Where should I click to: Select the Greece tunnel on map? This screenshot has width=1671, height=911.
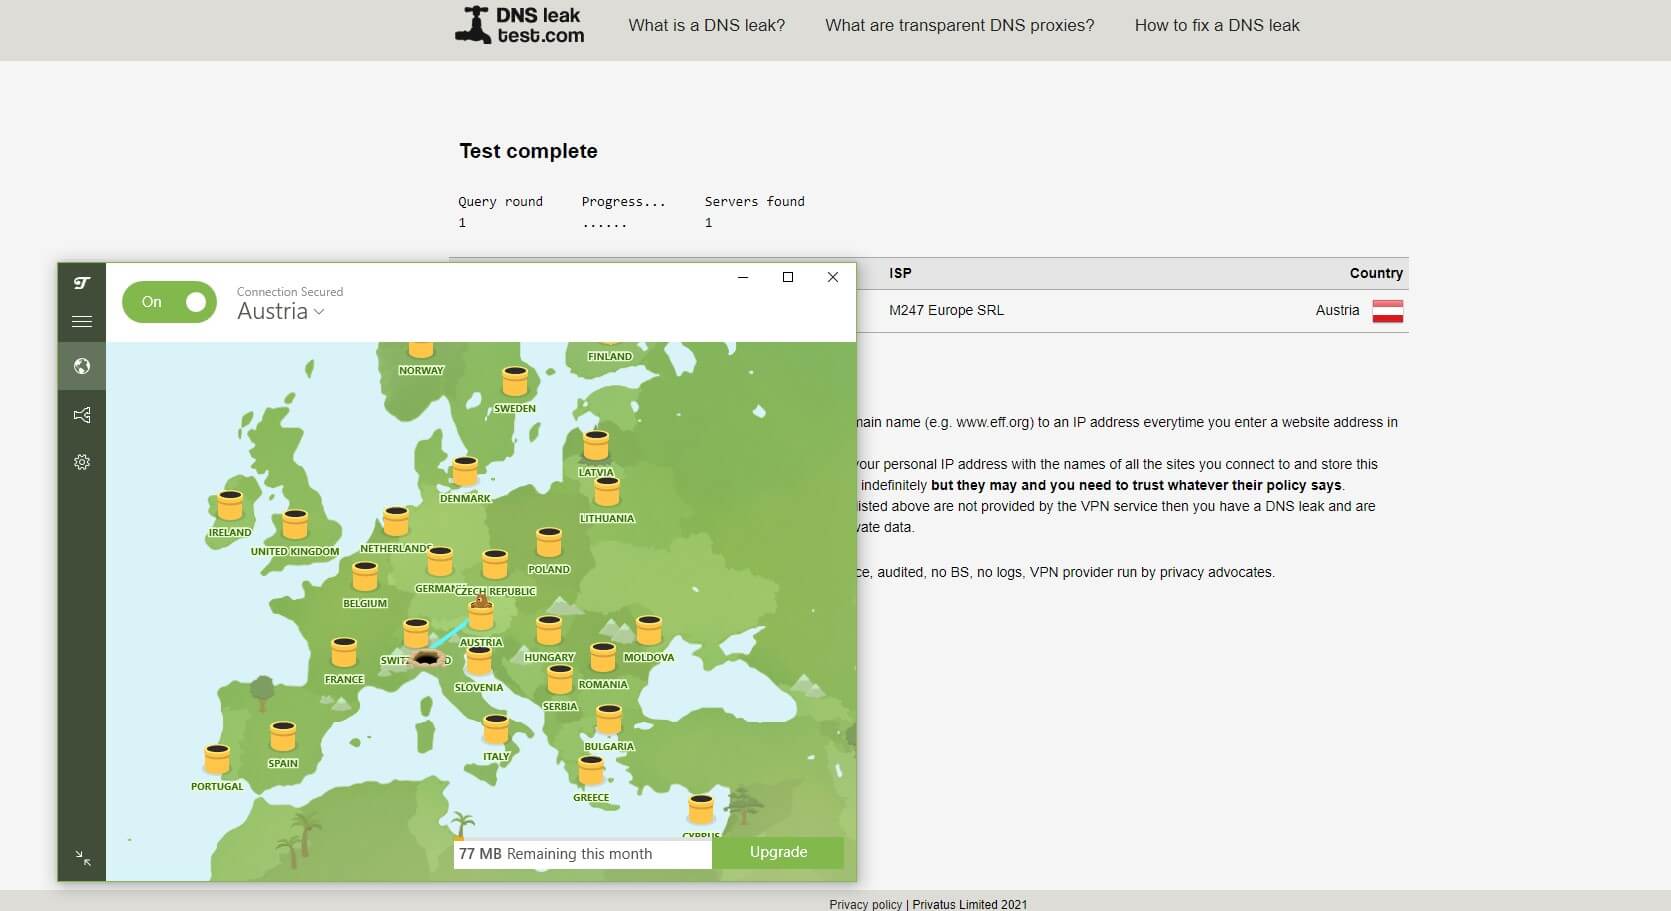pyautogui.click(x=591, y=770)
